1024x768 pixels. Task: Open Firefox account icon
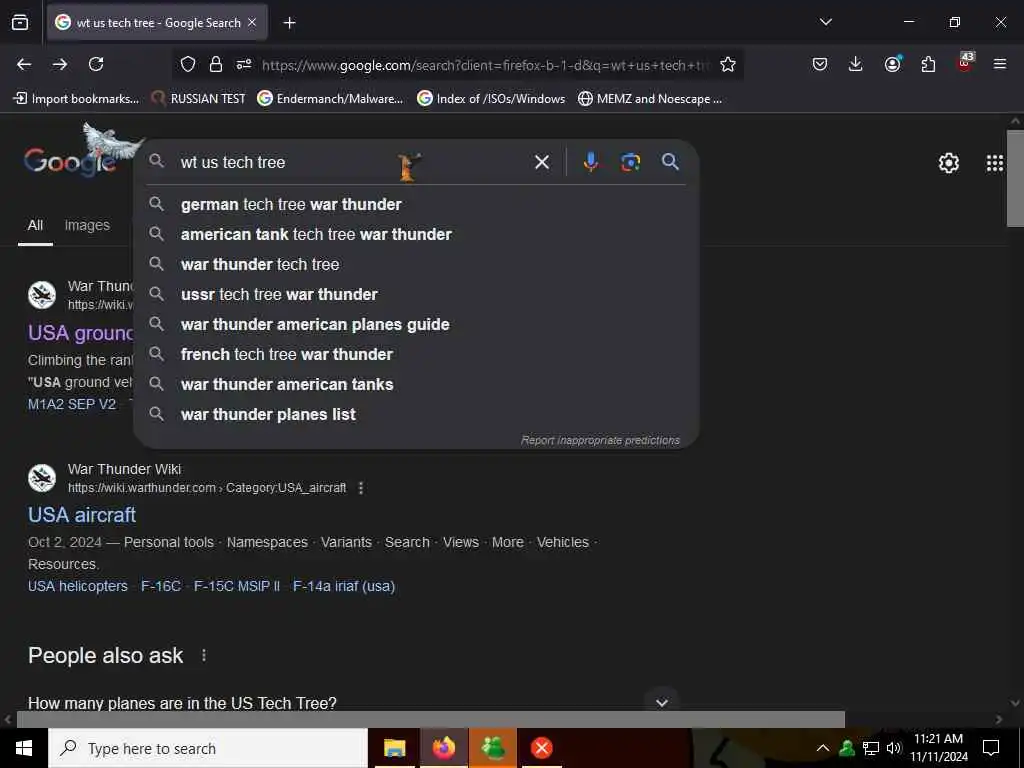(x=892, y=64)
